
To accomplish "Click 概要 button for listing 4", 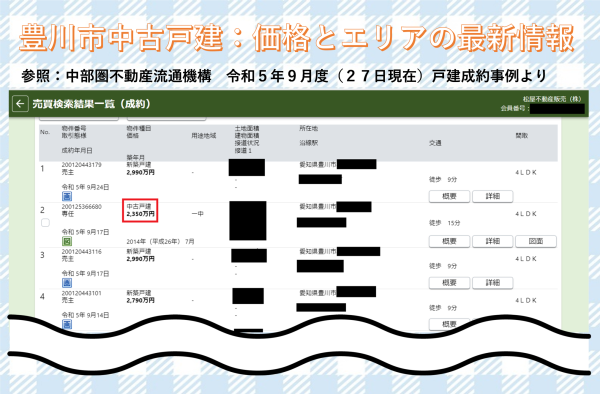I will tap(449, 324).
